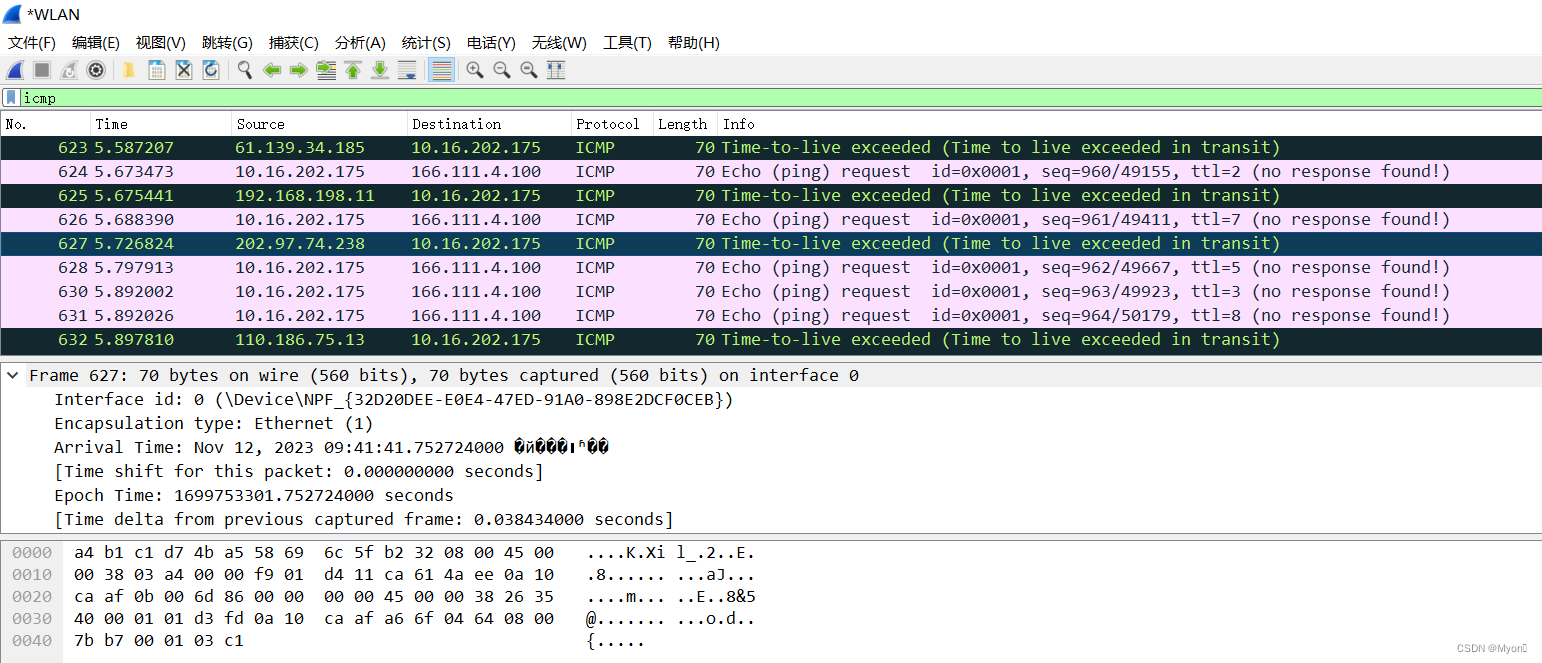The height and width of the screenshot is (663, 1542).
Task: Sort packets by the Info column
Action: (1129, 124)
